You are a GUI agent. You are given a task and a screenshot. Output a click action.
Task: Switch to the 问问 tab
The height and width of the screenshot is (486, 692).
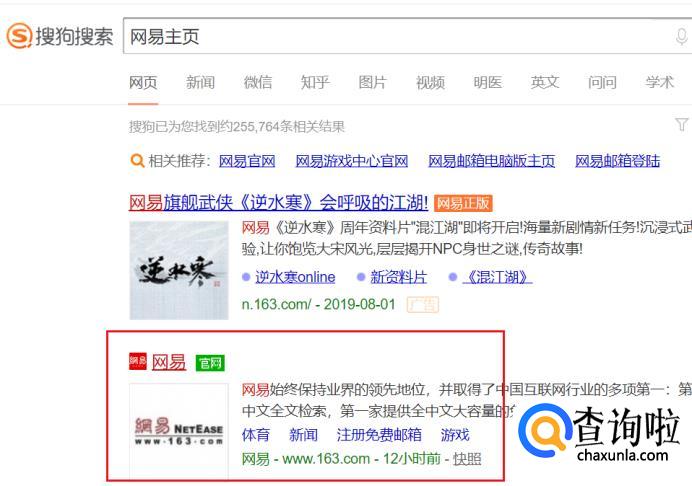(602, 83)
